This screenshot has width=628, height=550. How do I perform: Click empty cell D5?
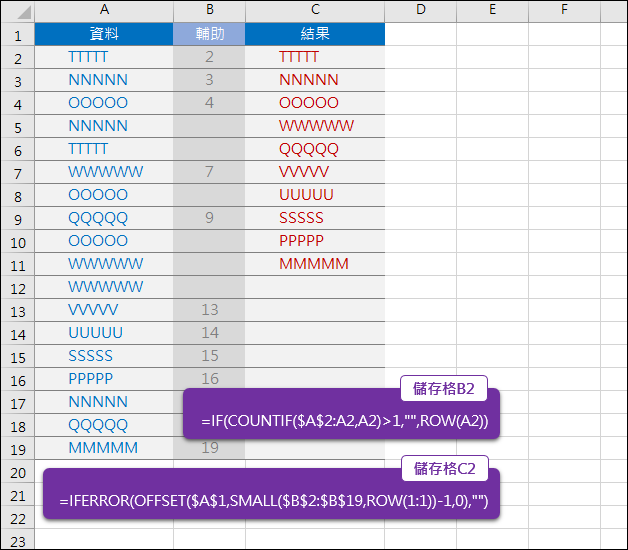pos(421,126)
